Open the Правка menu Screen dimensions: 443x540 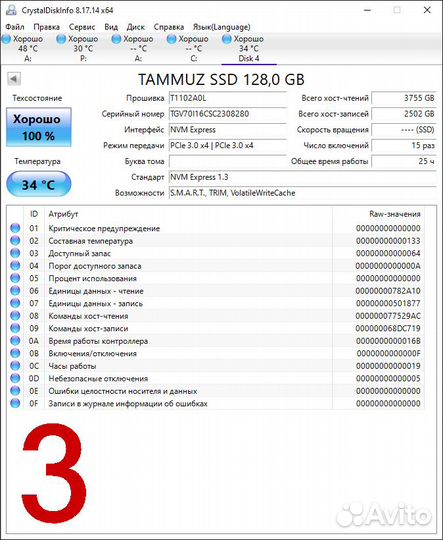click(47, 27)
